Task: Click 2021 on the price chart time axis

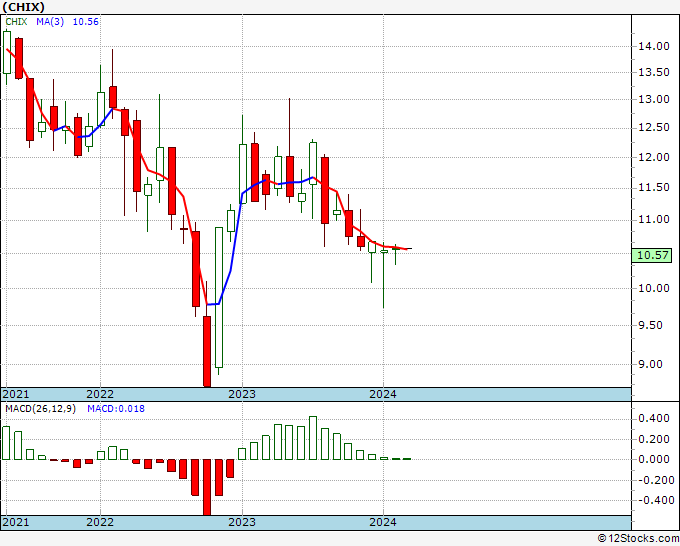Action: (x=16, y=394)
